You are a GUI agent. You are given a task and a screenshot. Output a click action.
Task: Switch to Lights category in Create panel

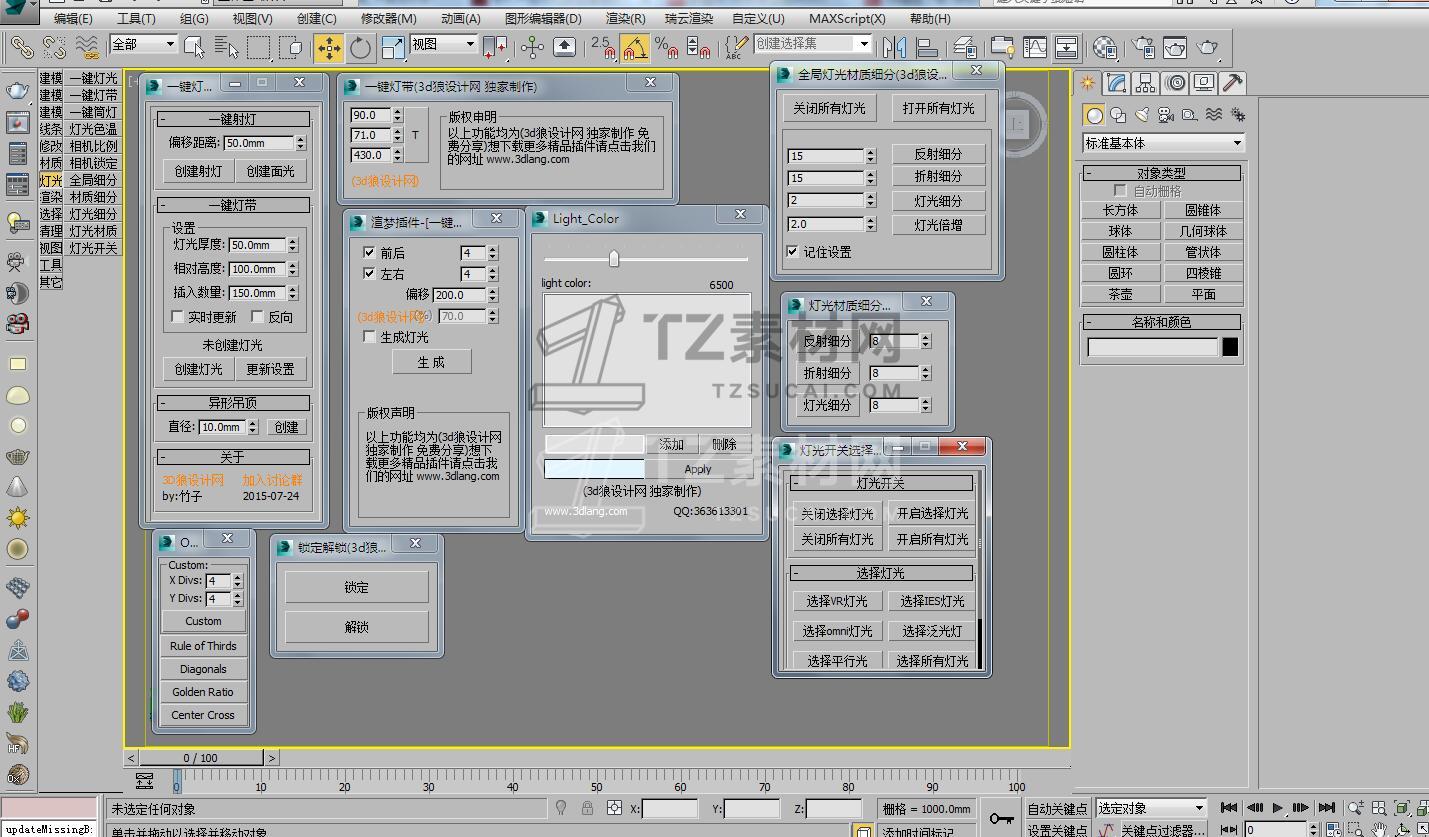point(1141,115)
